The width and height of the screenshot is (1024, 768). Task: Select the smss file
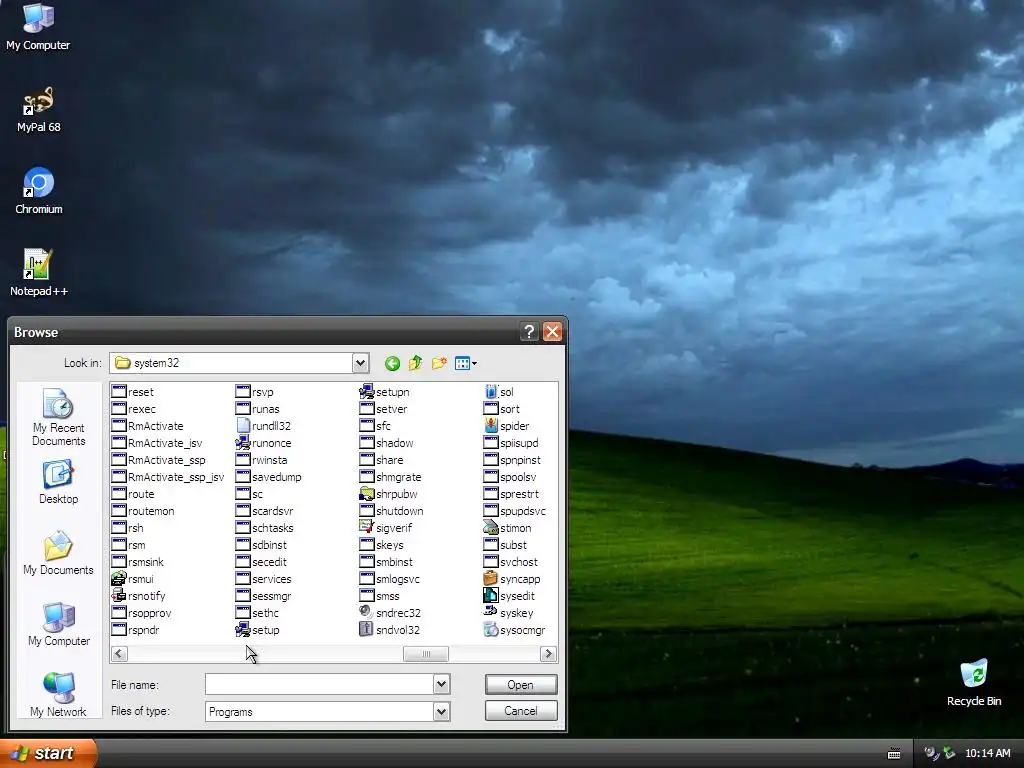(x=379, y=596)
